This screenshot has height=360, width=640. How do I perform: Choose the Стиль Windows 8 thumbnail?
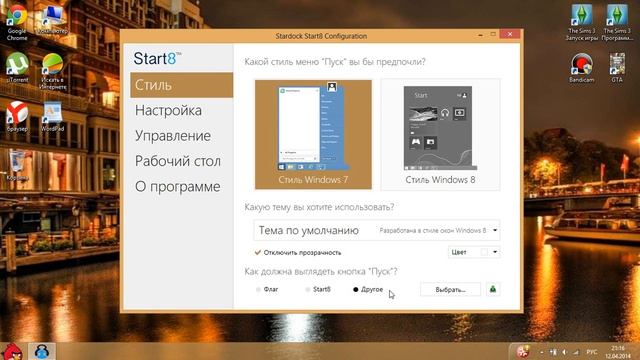(x=440, y=134)
